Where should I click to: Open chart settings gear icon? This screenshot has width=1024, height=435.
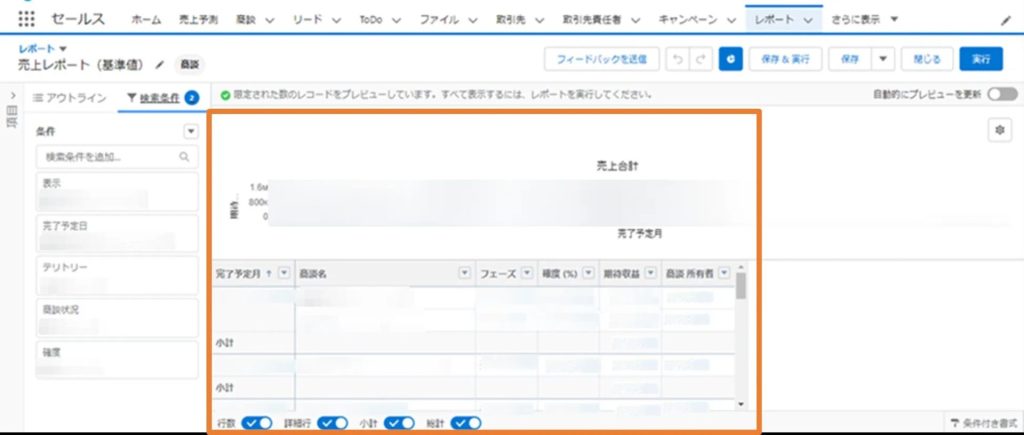(999, 130)
